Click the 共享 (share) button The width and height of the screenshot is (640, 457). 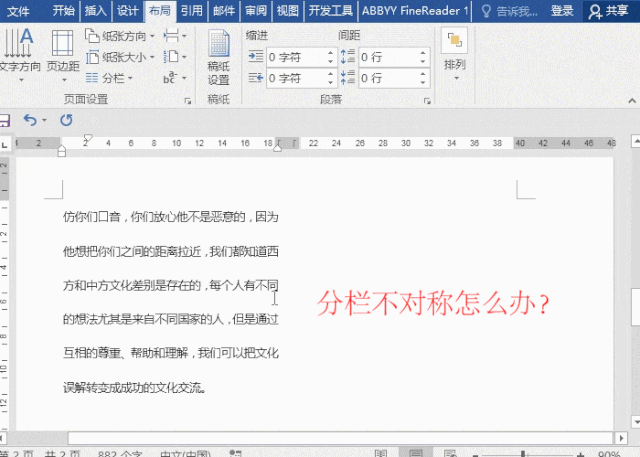(608, 11)
